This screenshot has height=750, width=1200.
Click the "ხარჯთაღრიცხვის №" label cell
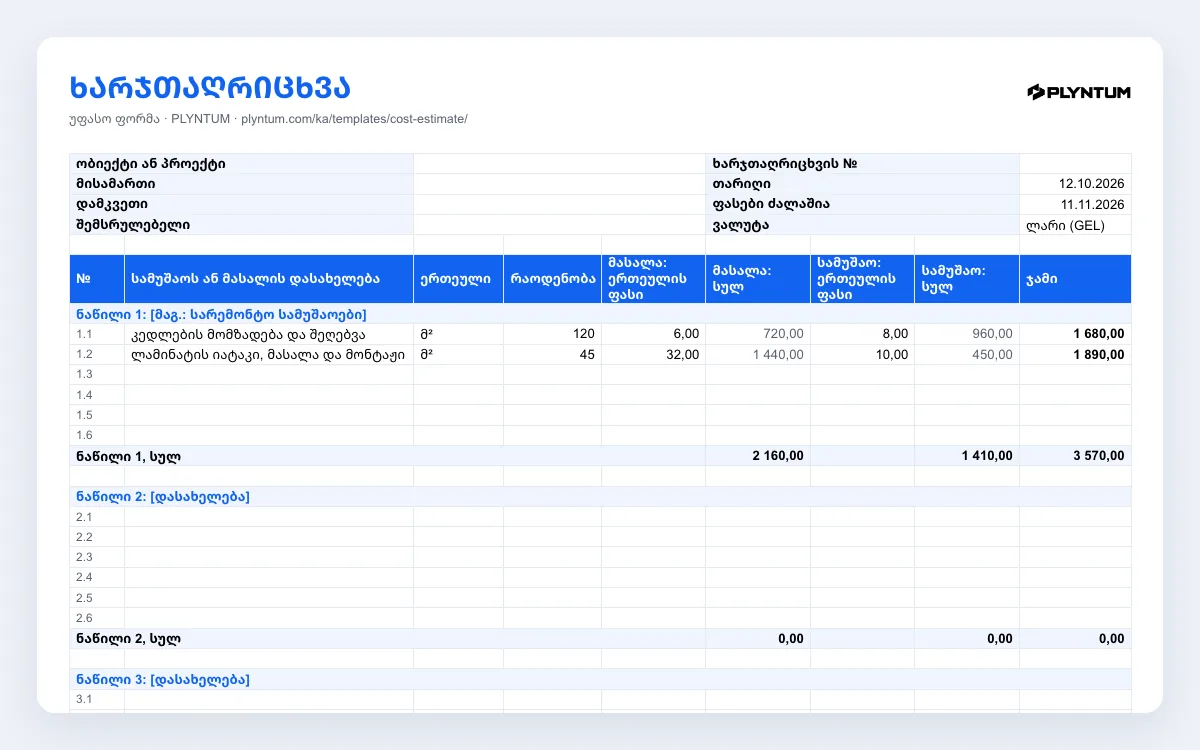862,164
